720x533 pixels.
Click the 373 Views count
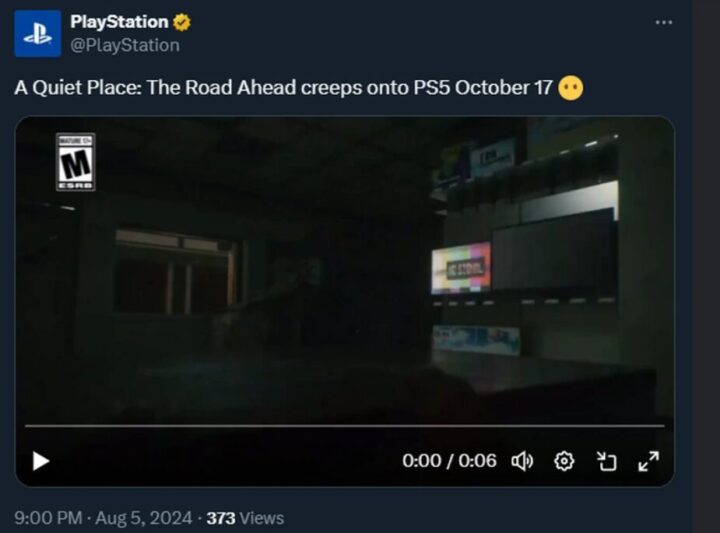pos(245,518)
